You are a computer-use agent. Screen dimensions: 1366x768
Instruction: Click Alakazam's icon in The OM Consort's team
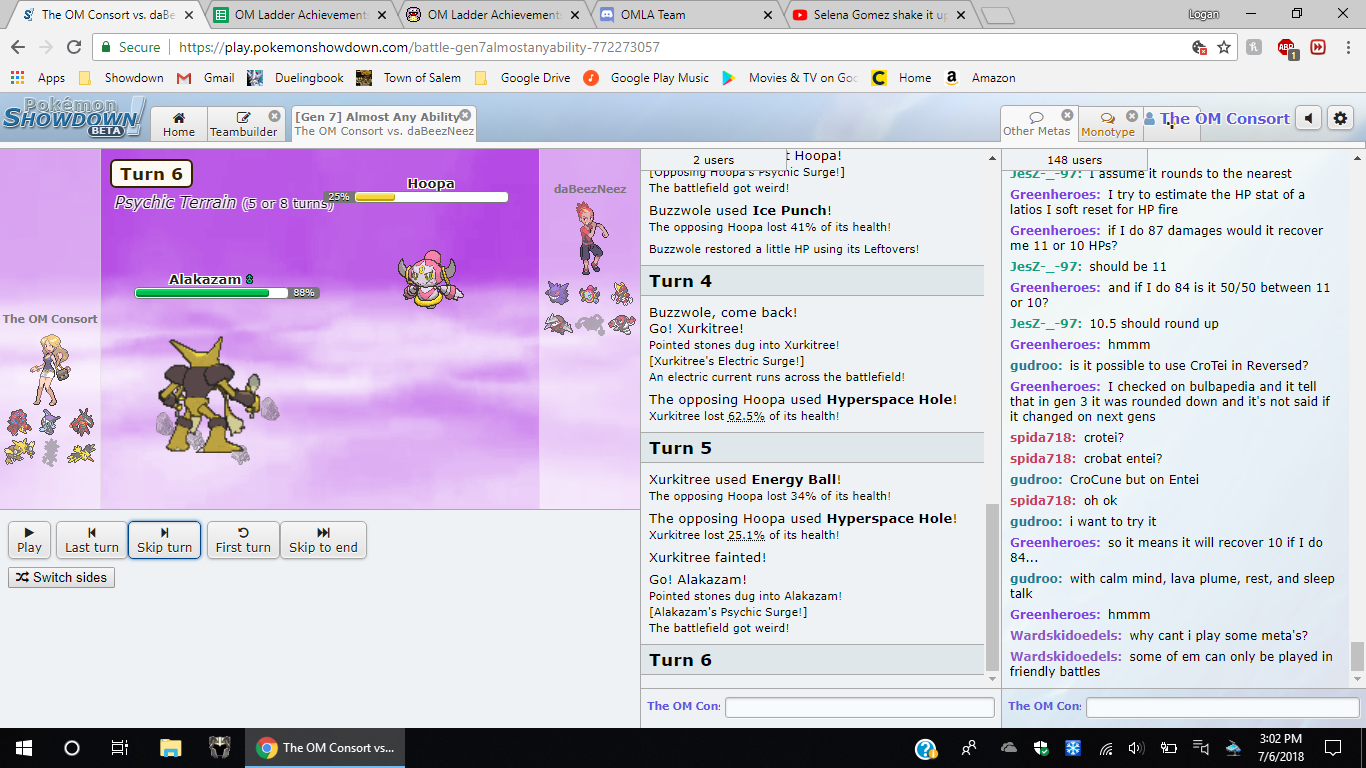pos(19,451)
